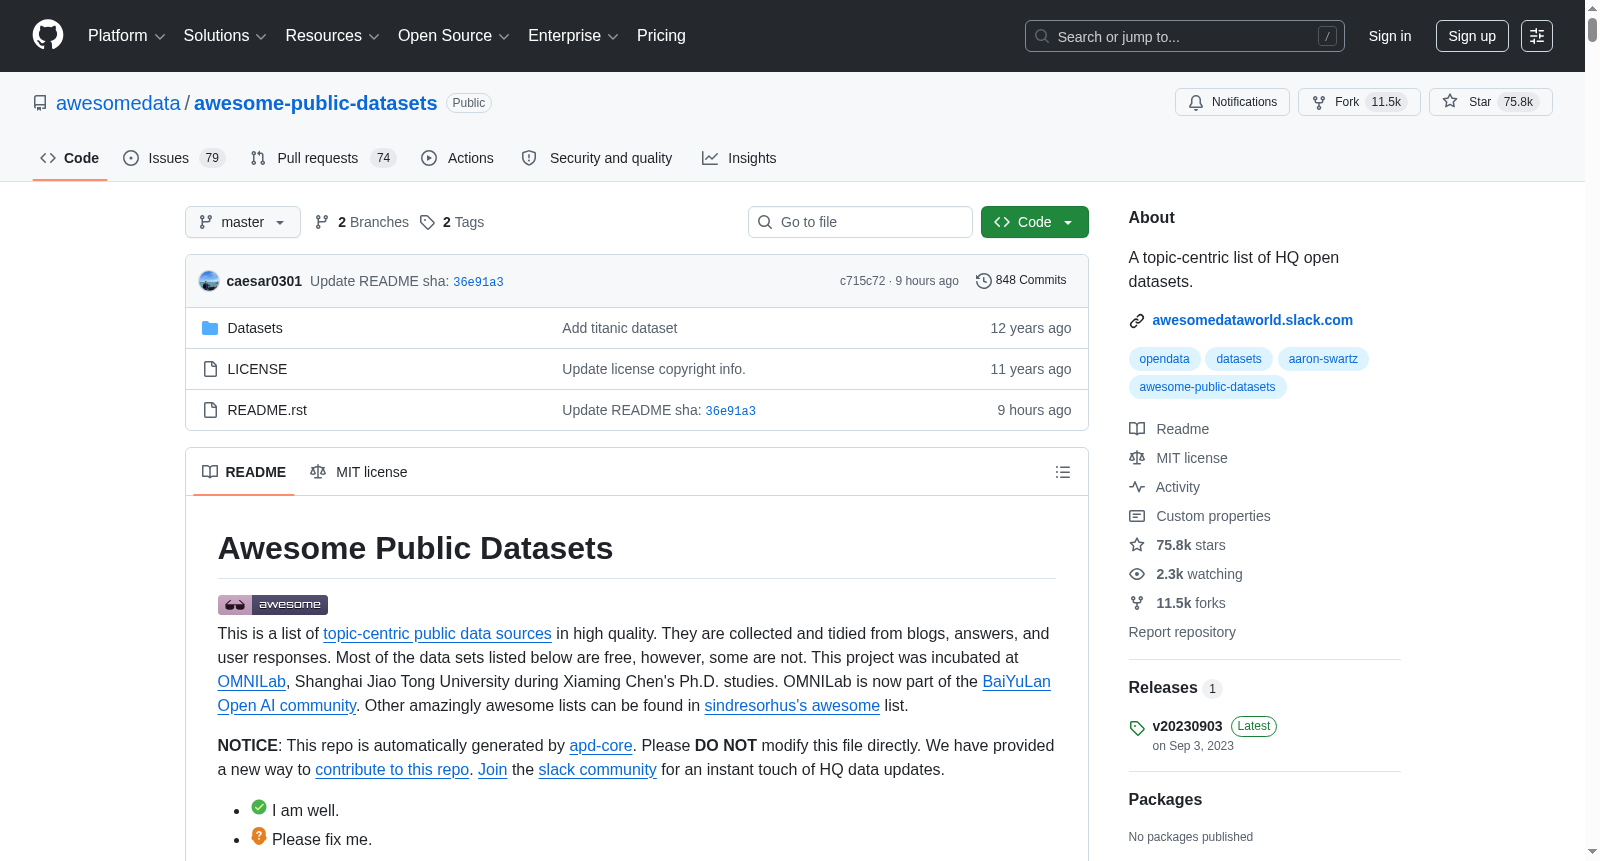The image size is (1600, 861).
Task: Star the repository with the Star button
Action: pyautogui.click(x=1490, y=102)
